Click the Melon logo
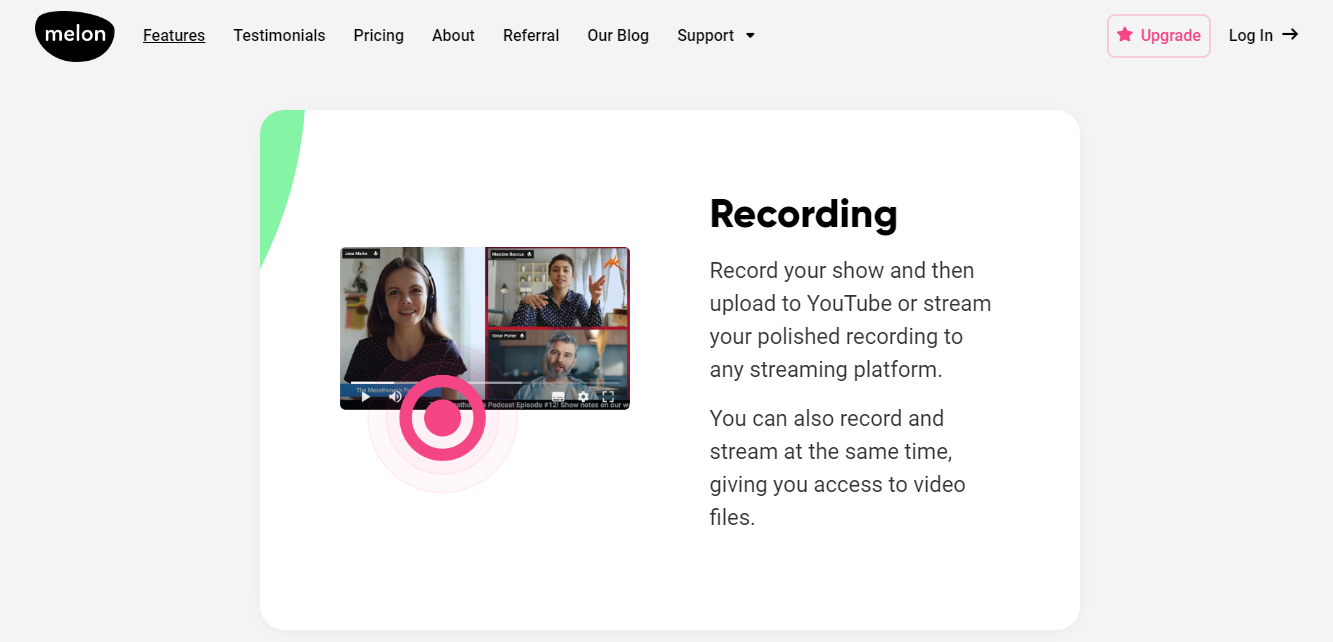 coord(75,36)
